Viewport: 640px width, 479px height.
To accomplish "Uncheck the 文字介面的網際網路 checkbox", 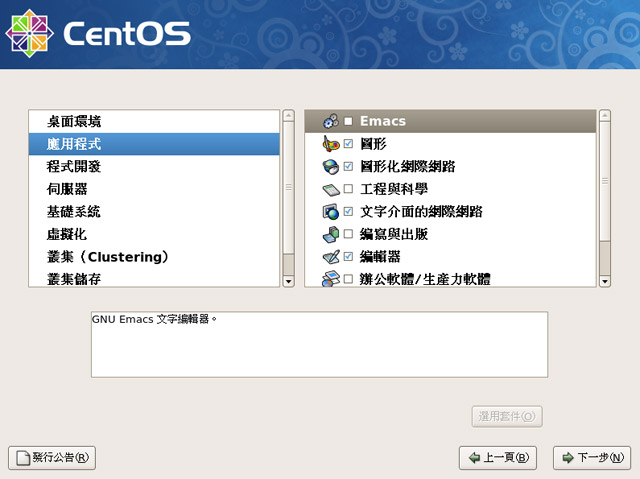I will 348,211.
